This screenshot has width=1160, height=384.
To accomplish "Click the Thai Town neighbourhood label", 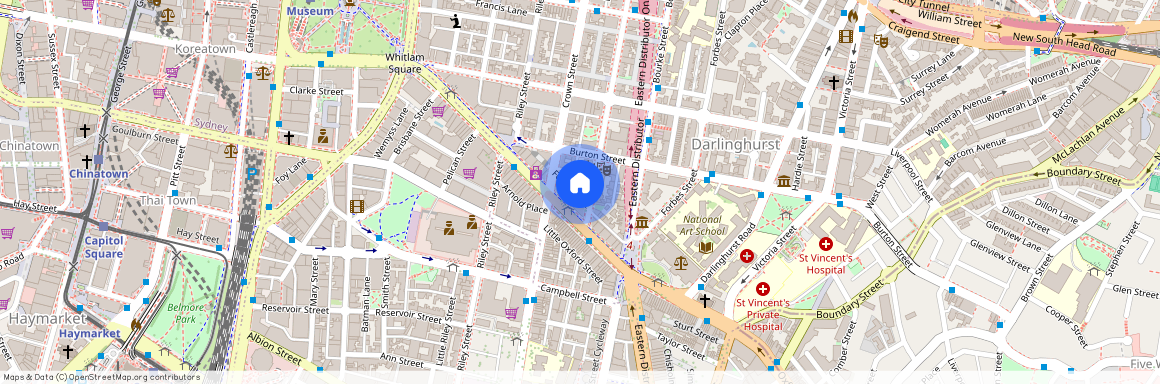I will tap(168, 201).
